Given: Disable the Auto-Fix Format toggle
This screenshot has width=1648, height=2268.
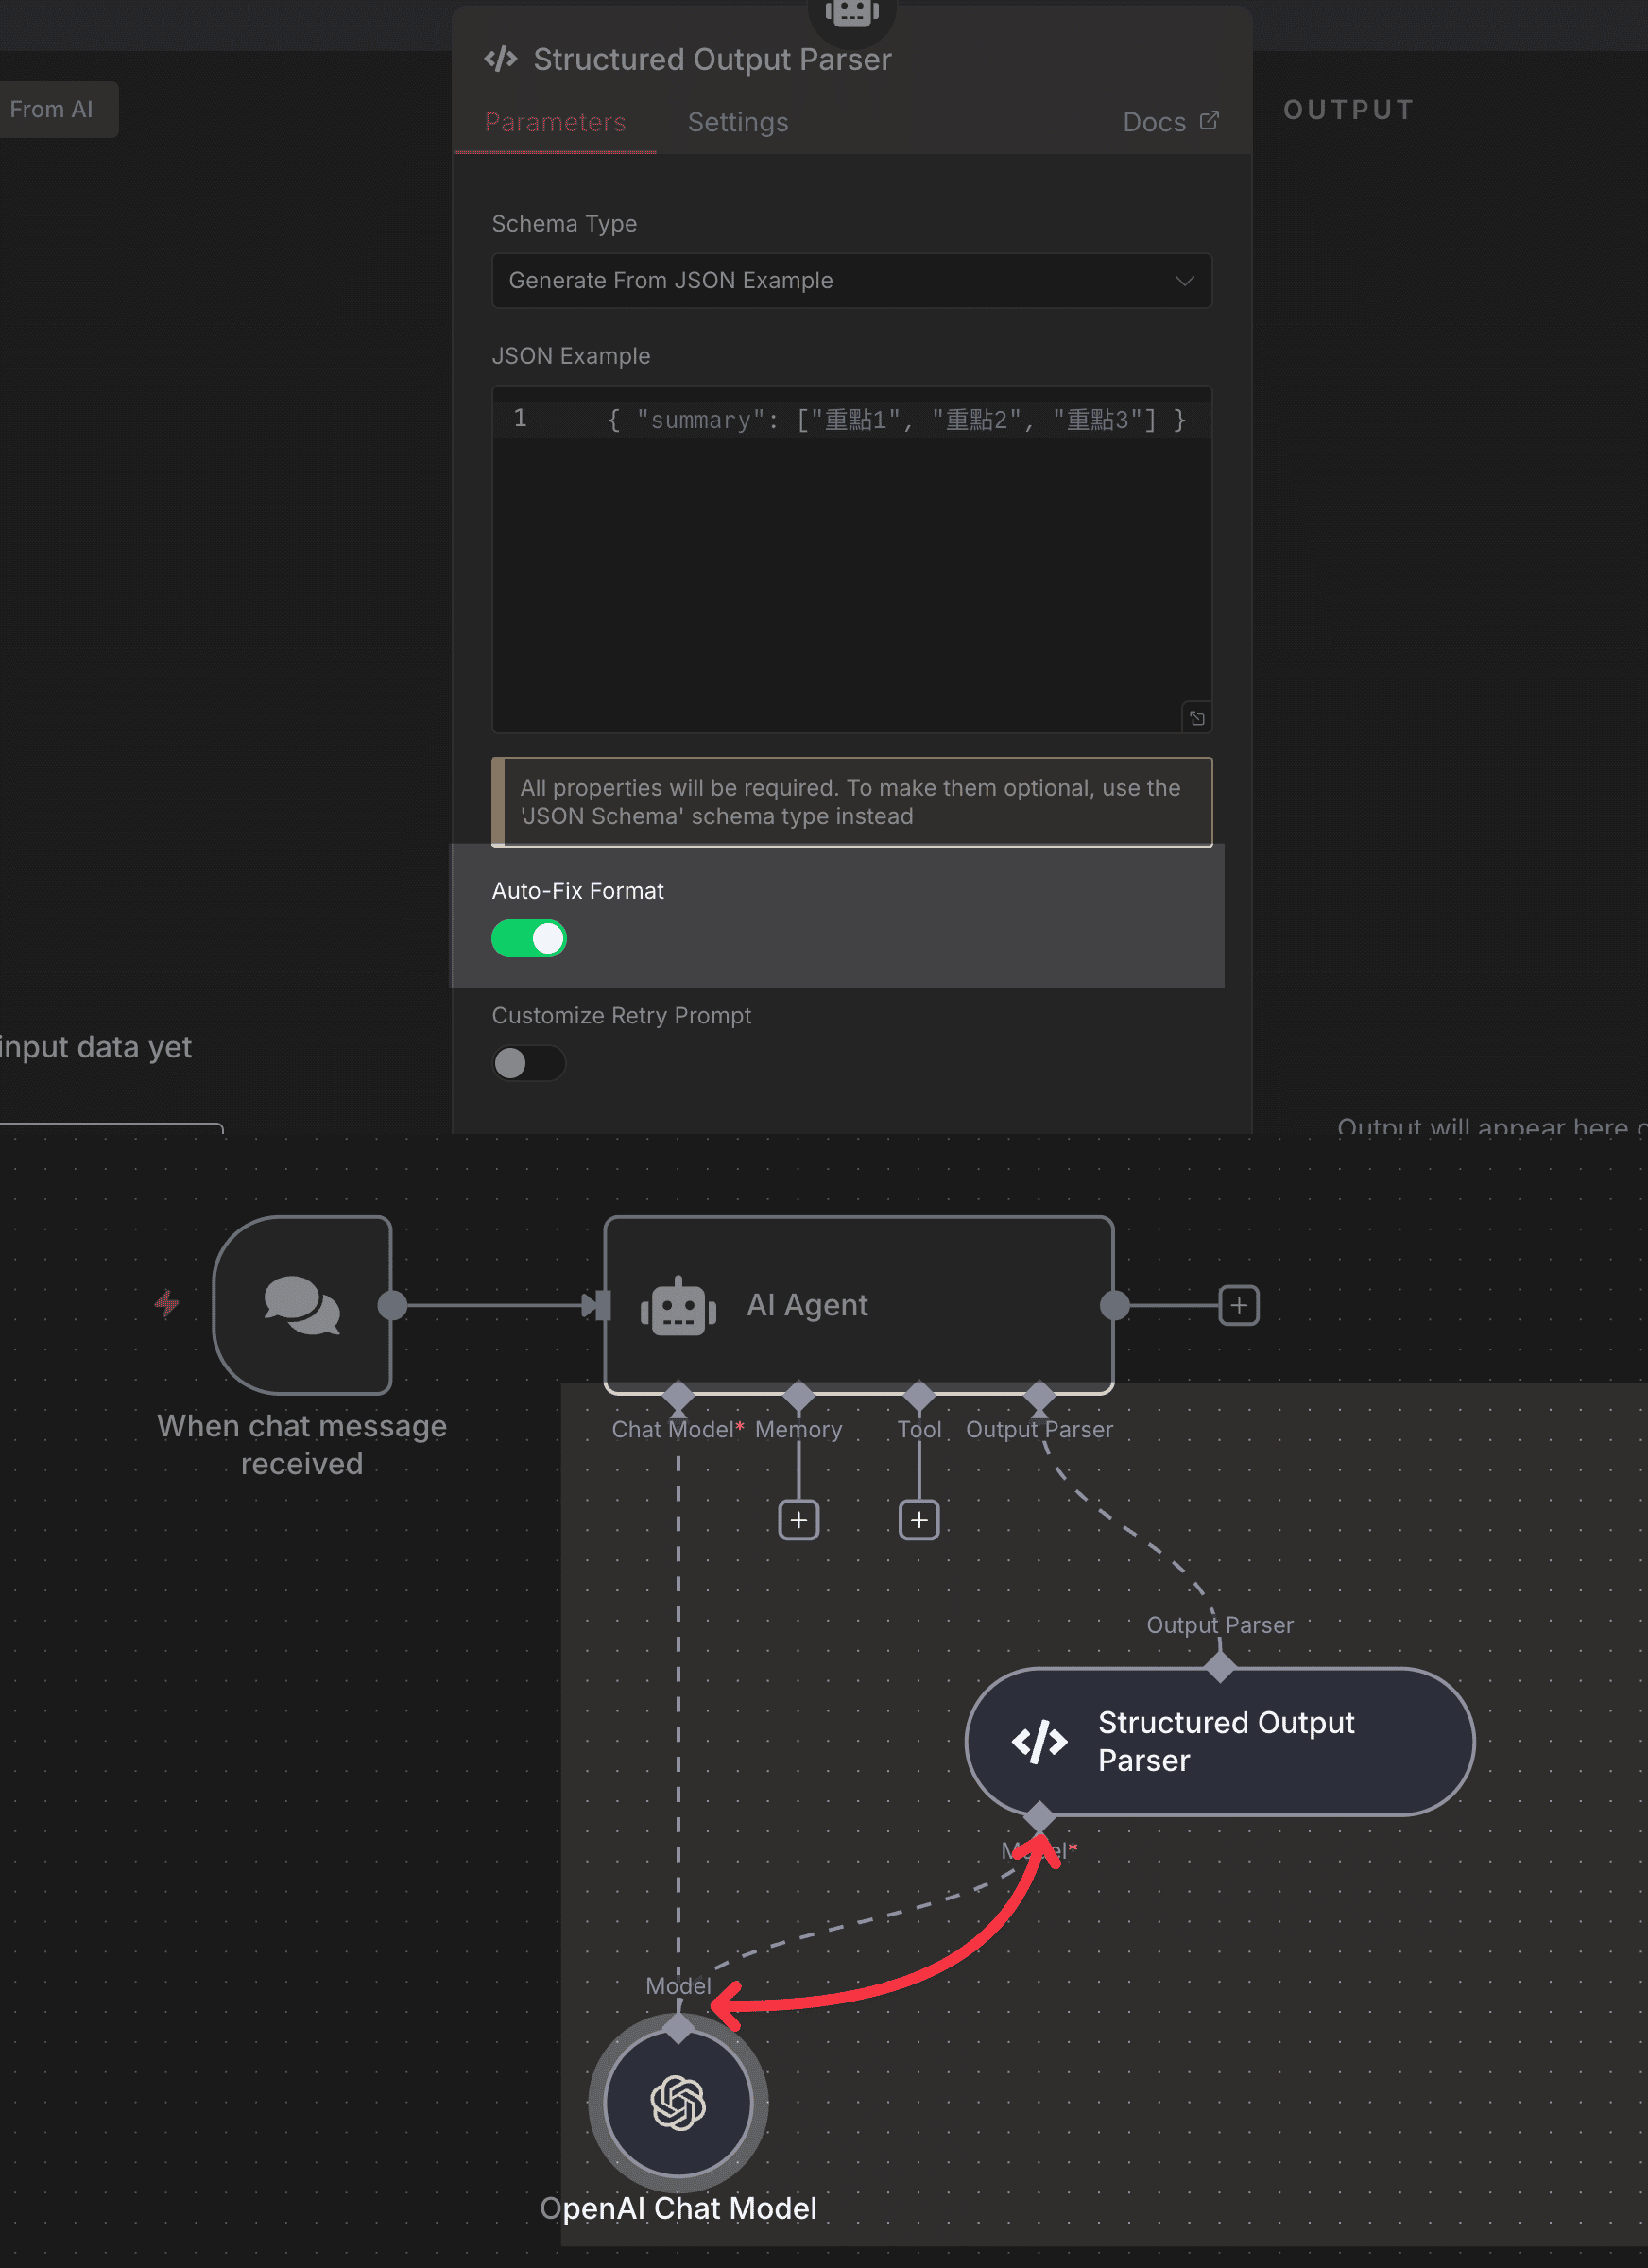Looking at the screenshot, I should 529,938.
